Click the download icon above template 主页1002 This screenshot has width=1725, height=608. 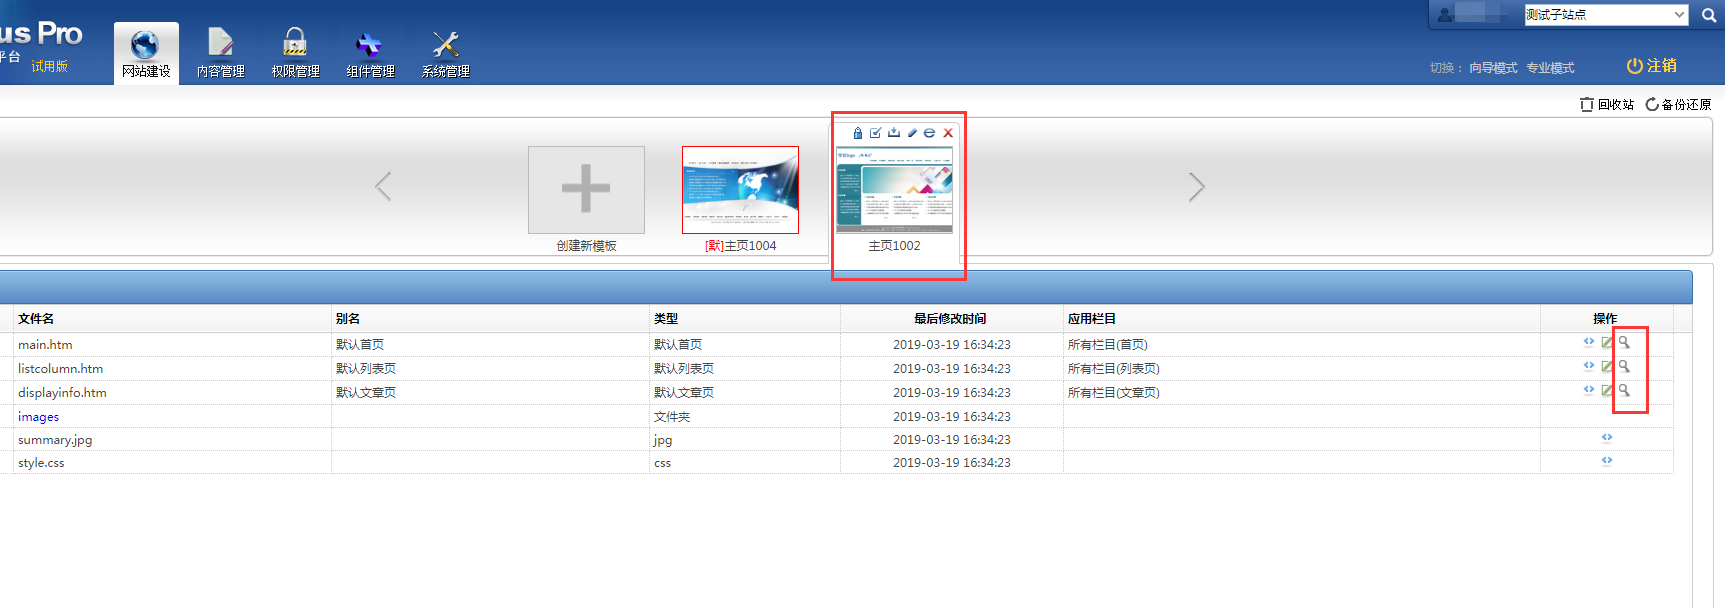(x=894, y=133)
